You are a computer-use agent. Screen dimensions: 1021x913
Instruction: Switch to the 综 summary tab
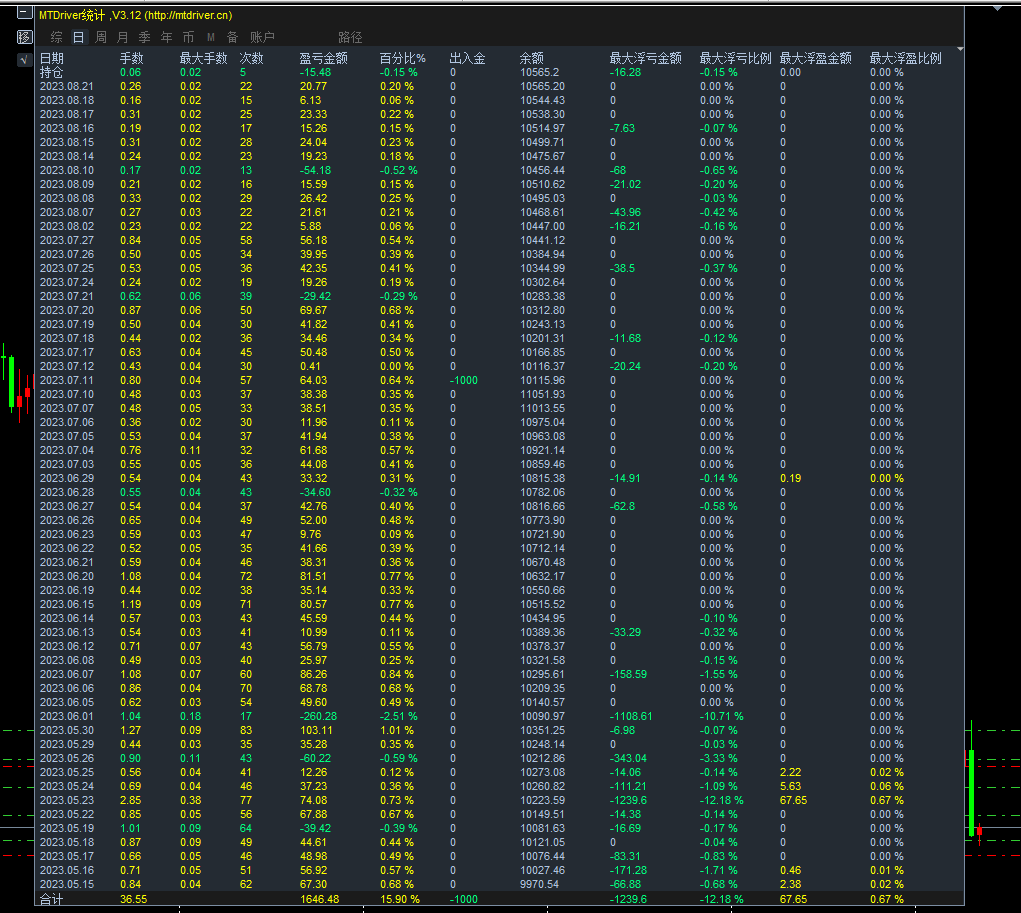tap(56, 37)
